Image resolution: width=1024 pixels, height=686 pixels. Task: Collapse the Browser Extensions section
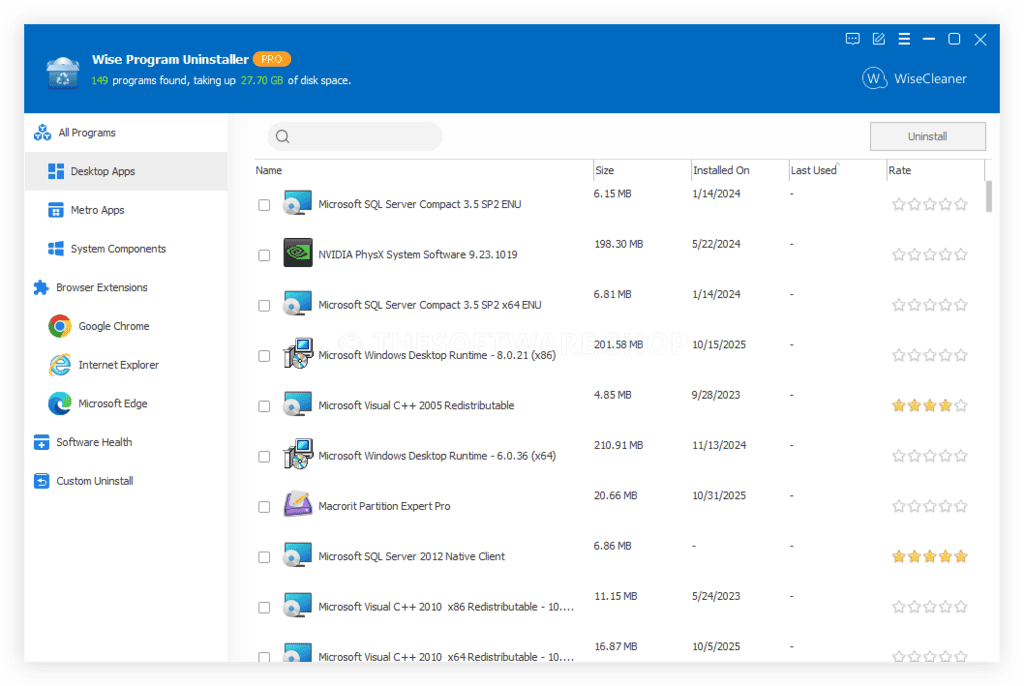coord(42,287)
